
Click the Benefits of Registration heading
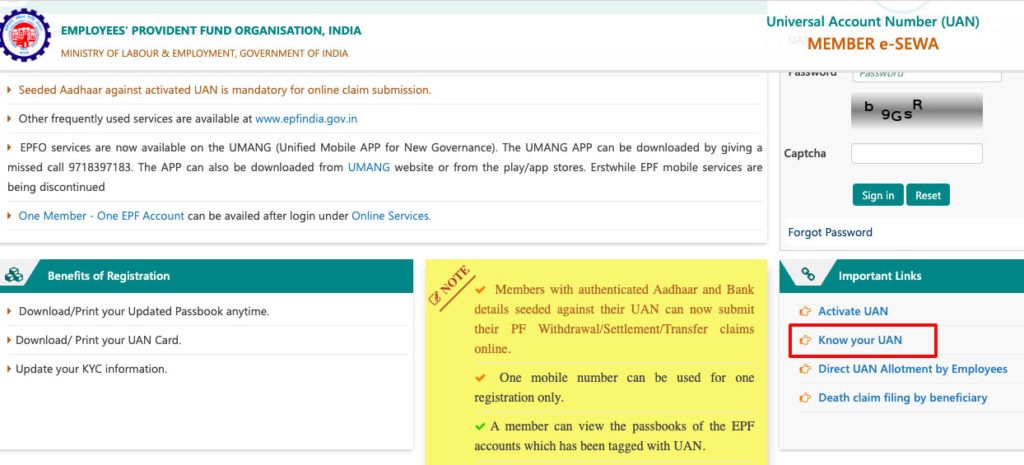coord(108,276)
